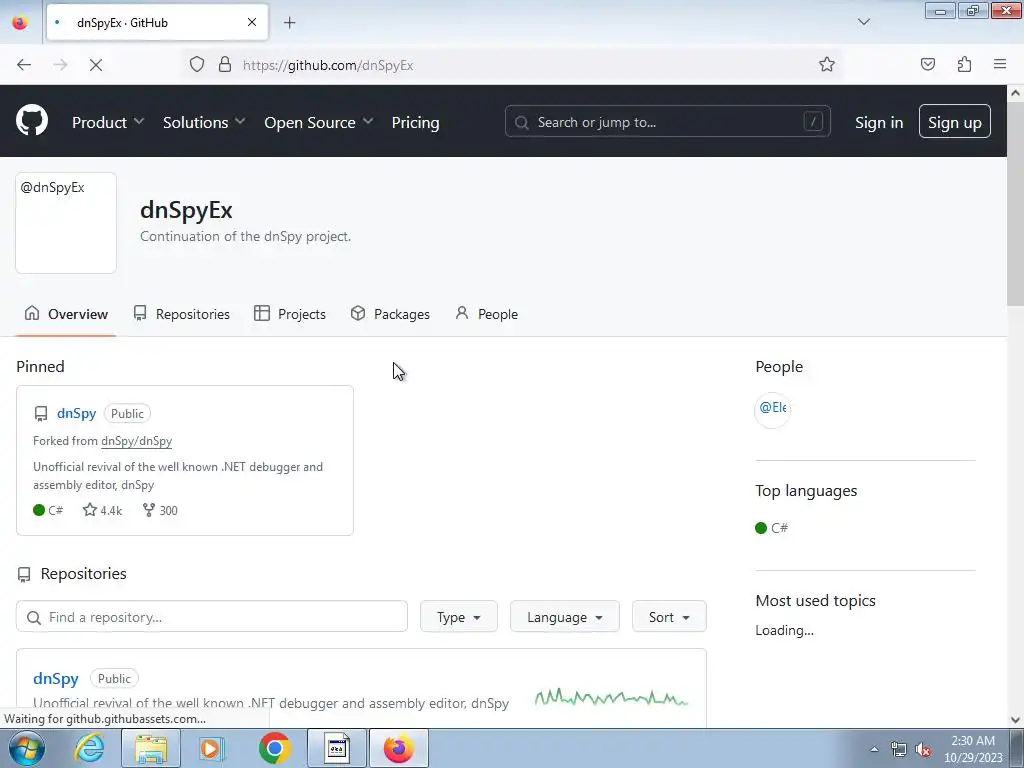This screenshot has height=768, width=1024.
Task: Go back with the browser back arrow
Action: (24, 65)
